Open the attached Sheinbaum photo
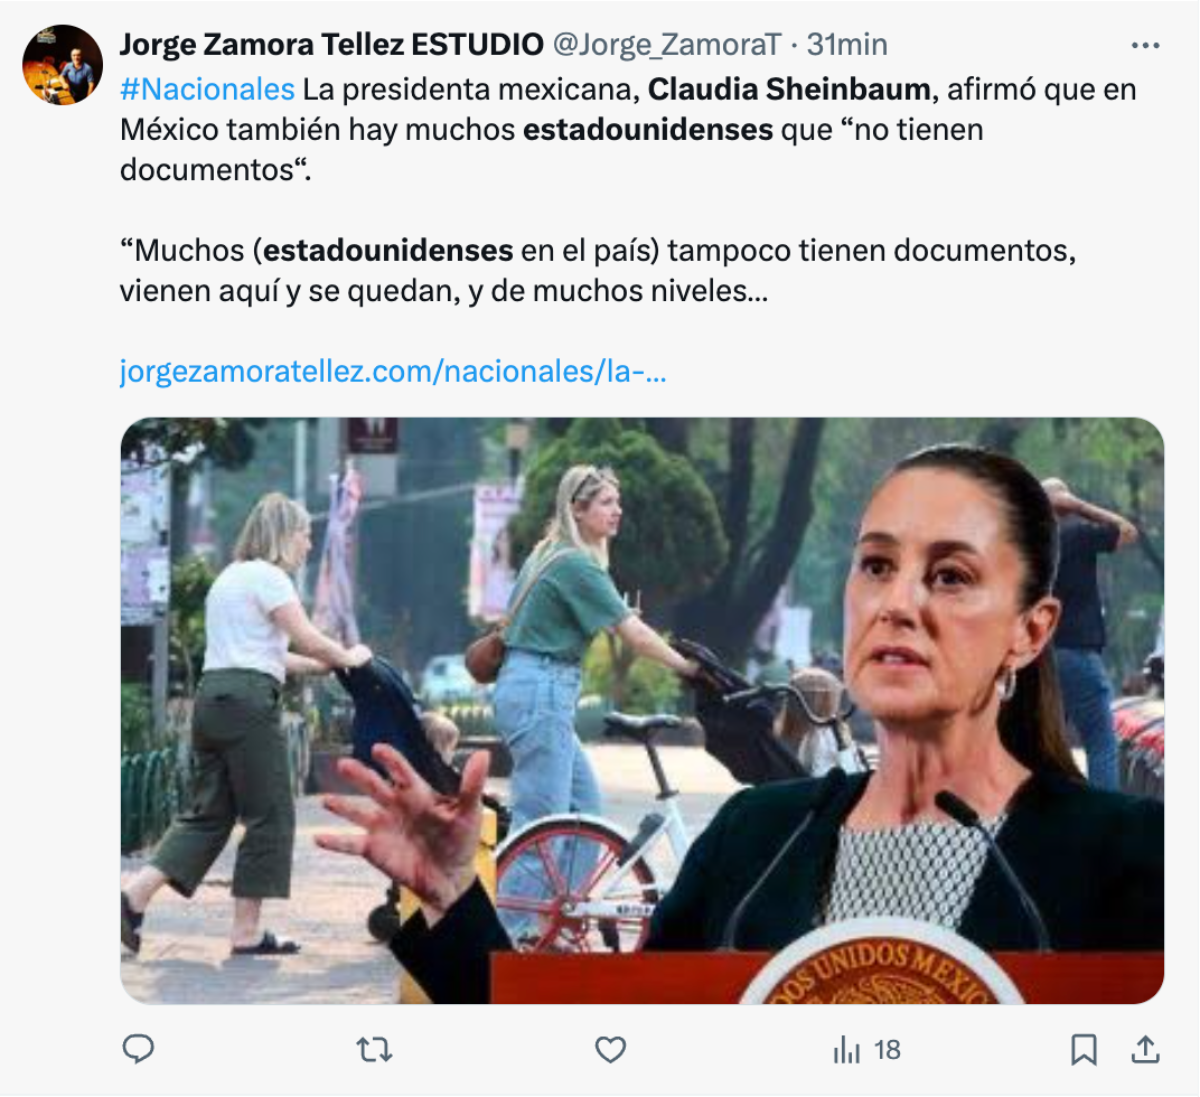This screenshot has height=1097, width=1200. (x=642, y=710)
